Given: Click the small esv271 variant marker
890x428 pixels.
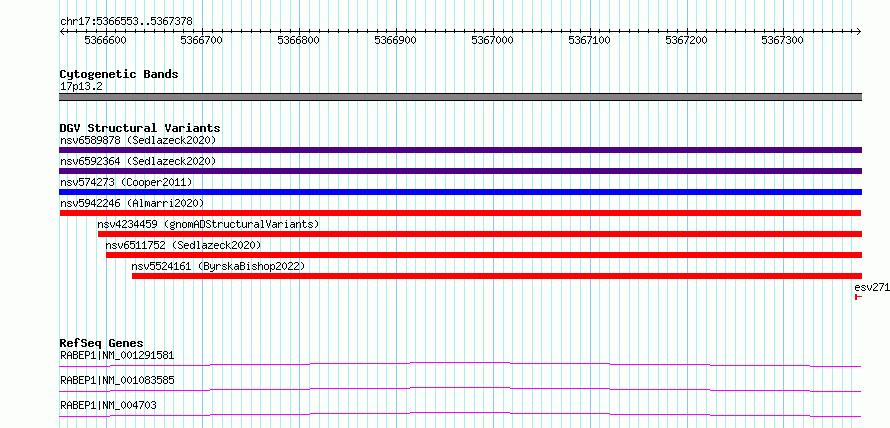Looking at the screenshot, I should [x=858, y=297].
